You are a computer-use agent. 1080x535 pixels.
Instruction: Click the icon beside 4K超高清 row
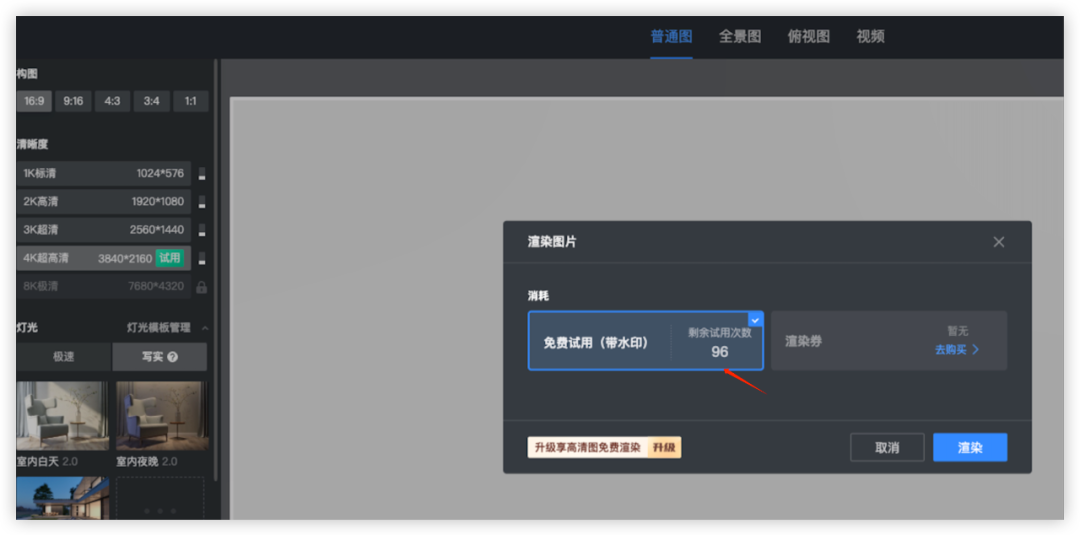(202, 258)
